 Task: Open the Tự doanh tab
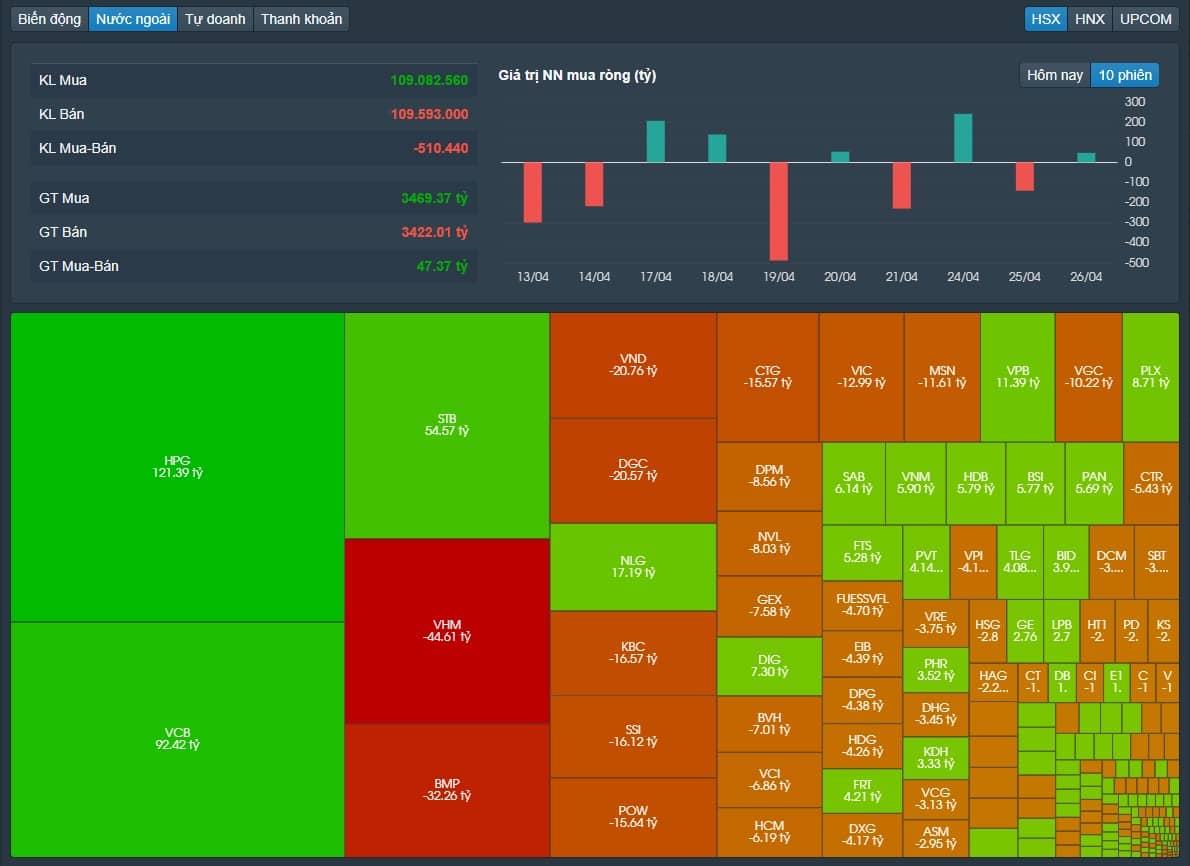click(x=216, y=19)
